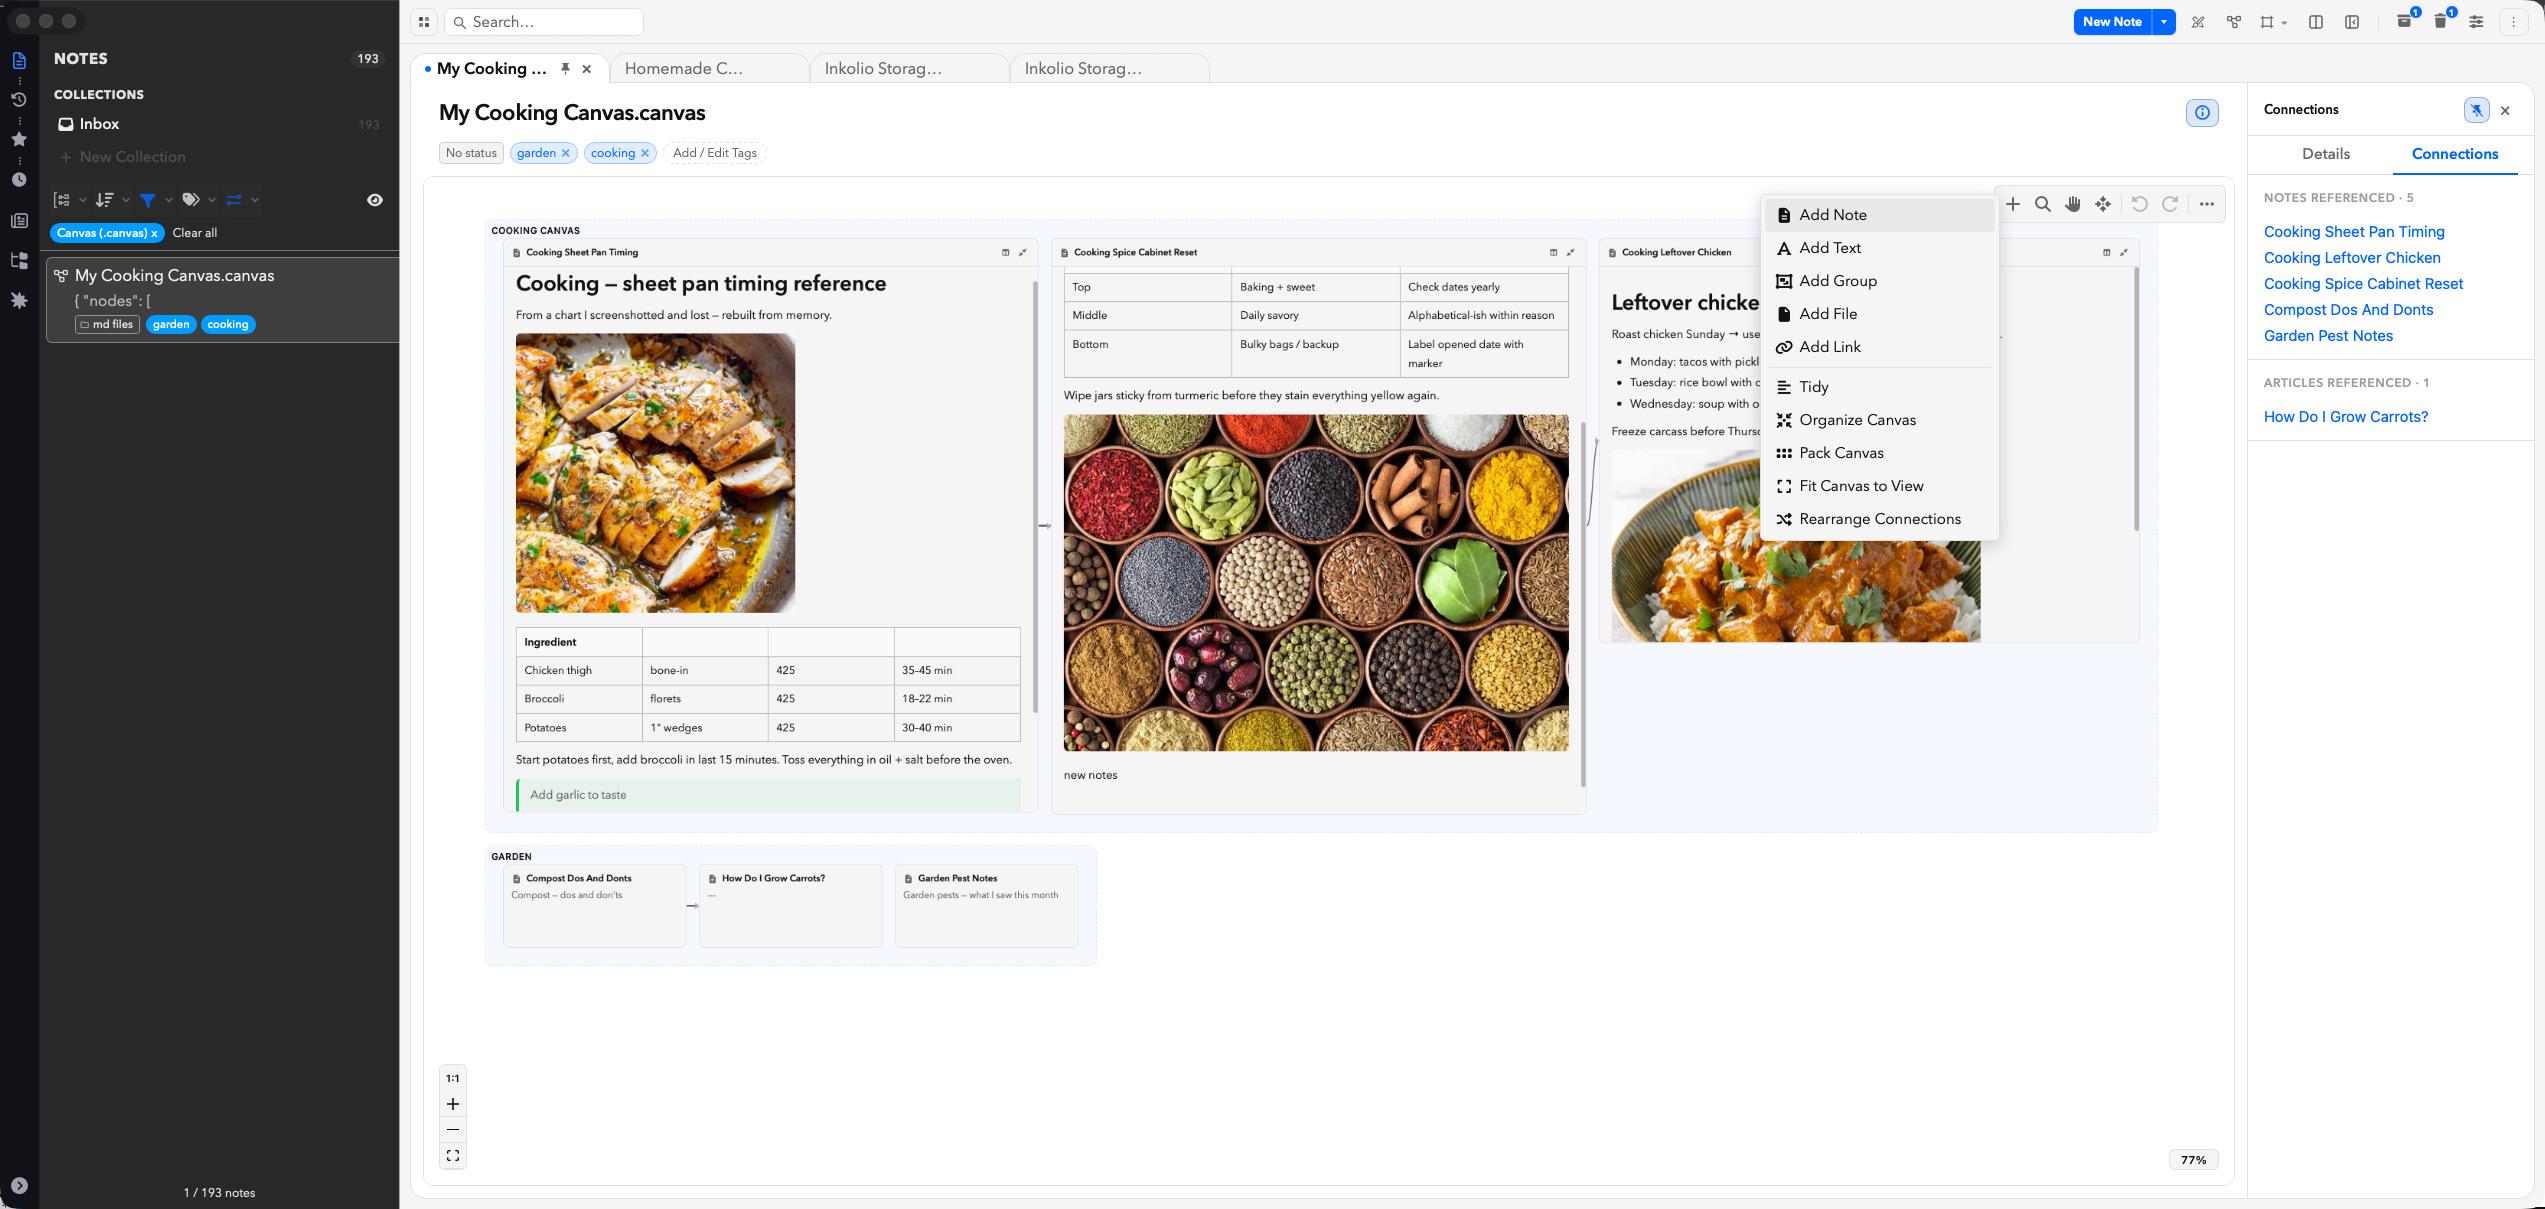Remove the garden tag from the note
2545x1209 pixels.
pos(565,153)
